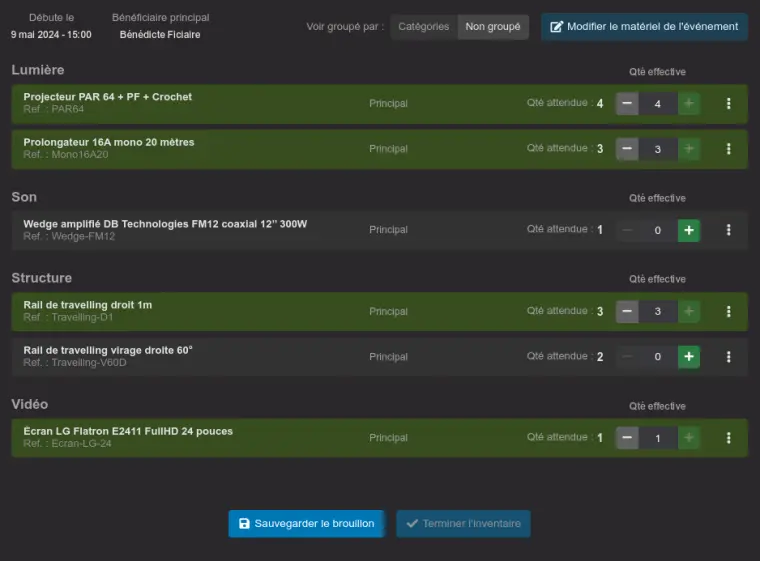
Task: Open options menu for Prolongateur 16A row
Action: [x=728, y=149]
